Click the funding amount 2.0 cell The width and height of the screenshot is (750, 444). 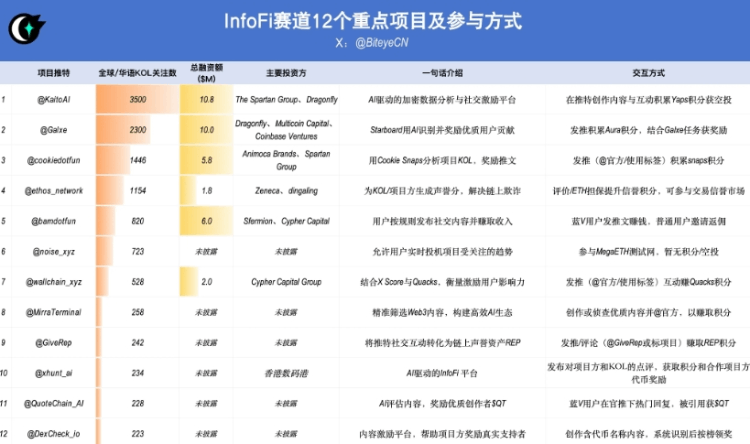tap(207, 282)
